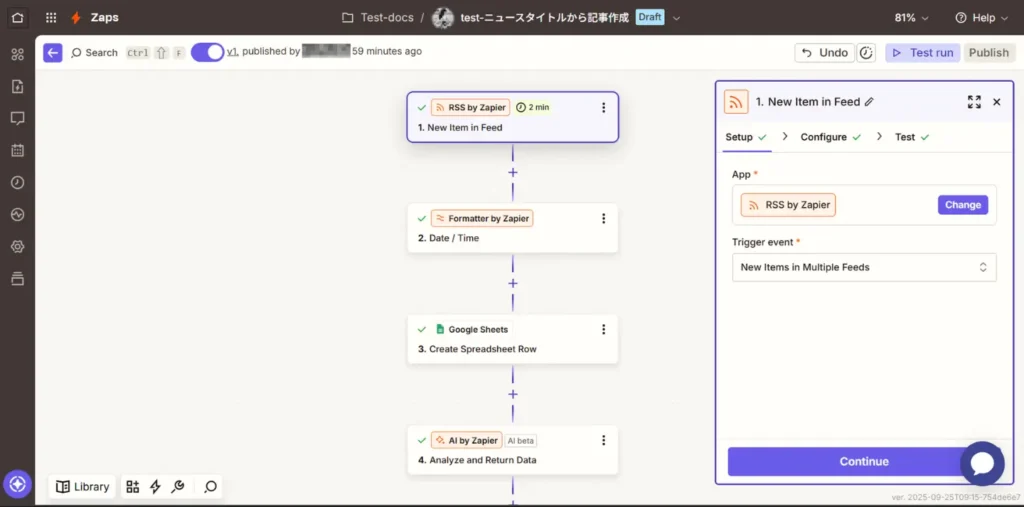Viewport: 1024px width, 507px height.
Task: Click the Test run button
Action: [922, 52]
